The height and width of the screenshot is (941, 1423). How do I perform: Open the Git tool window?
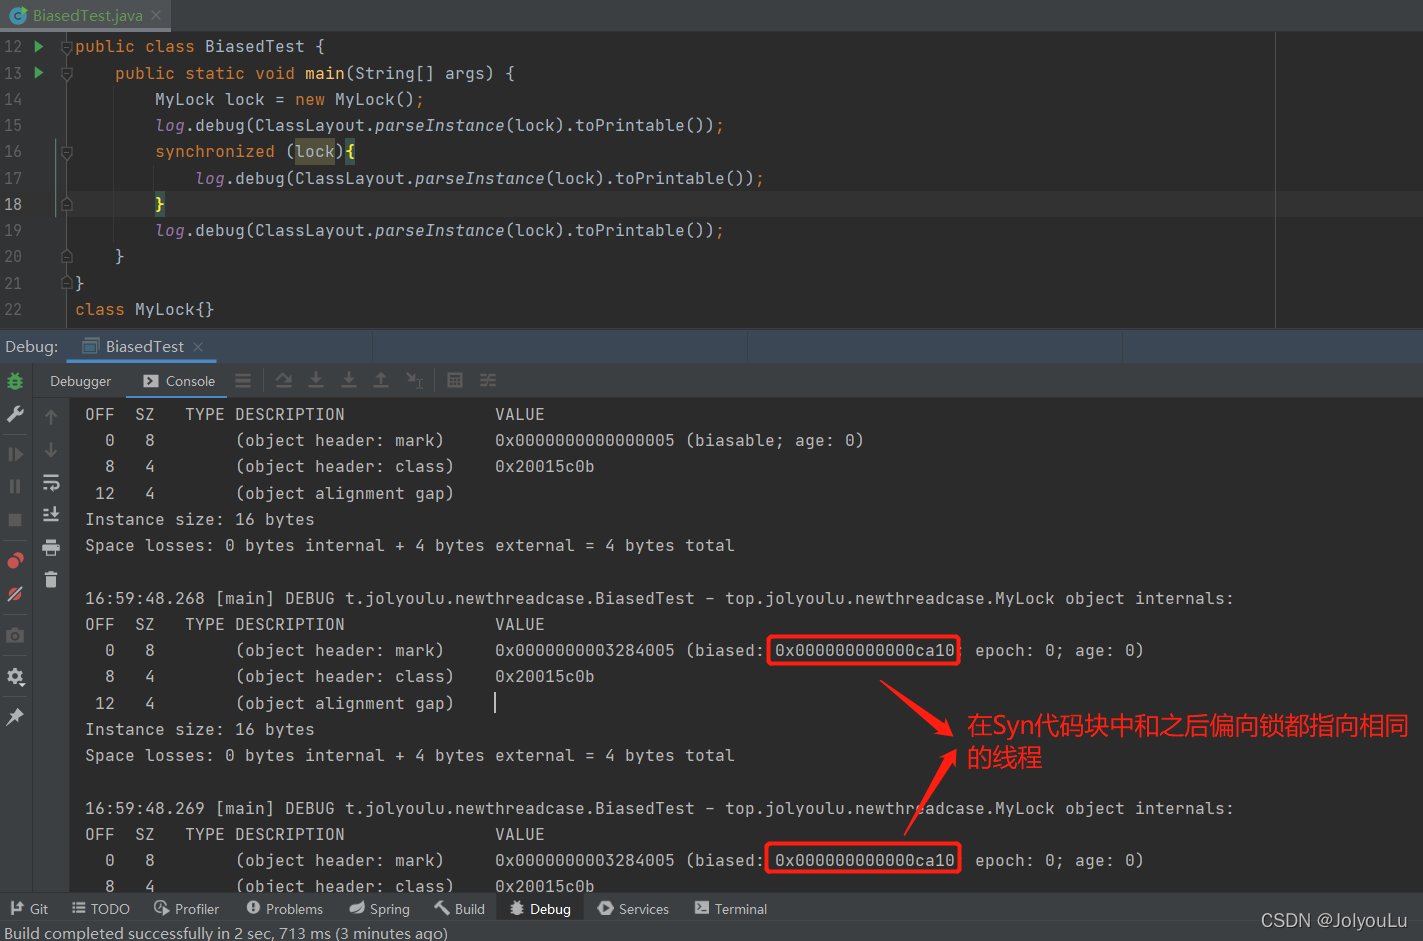[x=29, y=908]
